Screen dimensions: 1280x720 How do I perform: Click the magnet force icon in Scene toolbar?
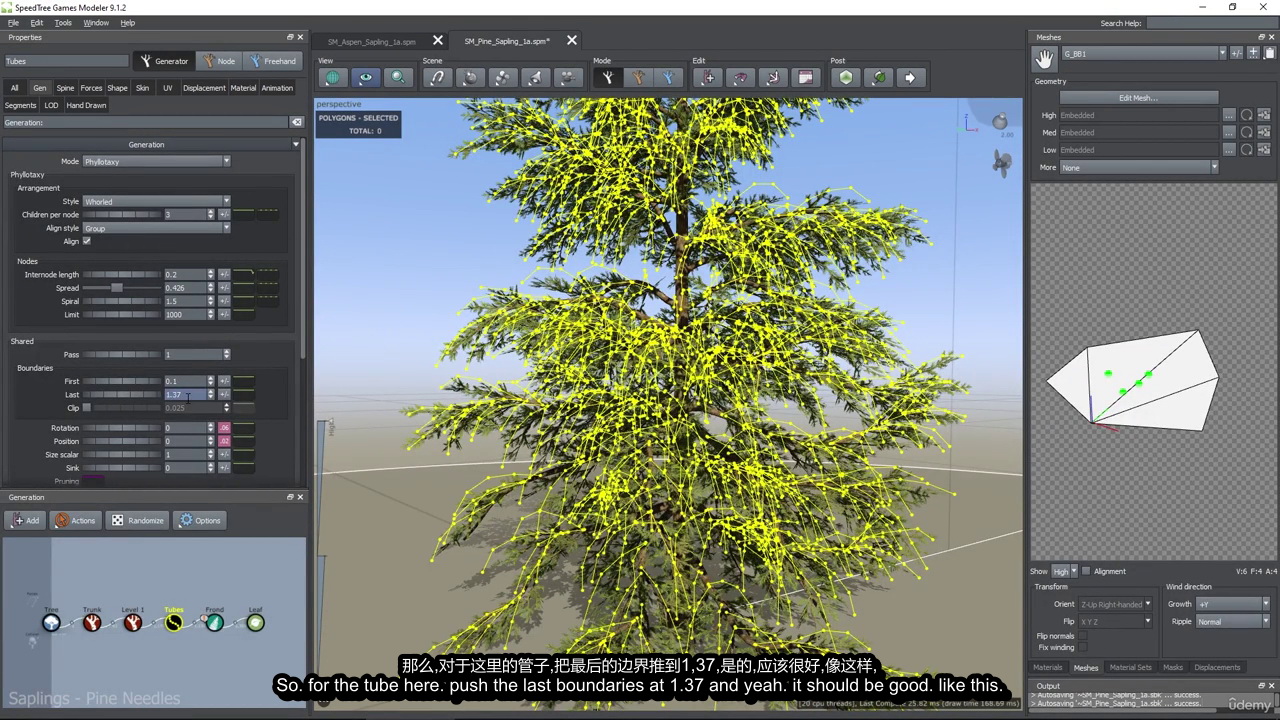pos(438,77)
